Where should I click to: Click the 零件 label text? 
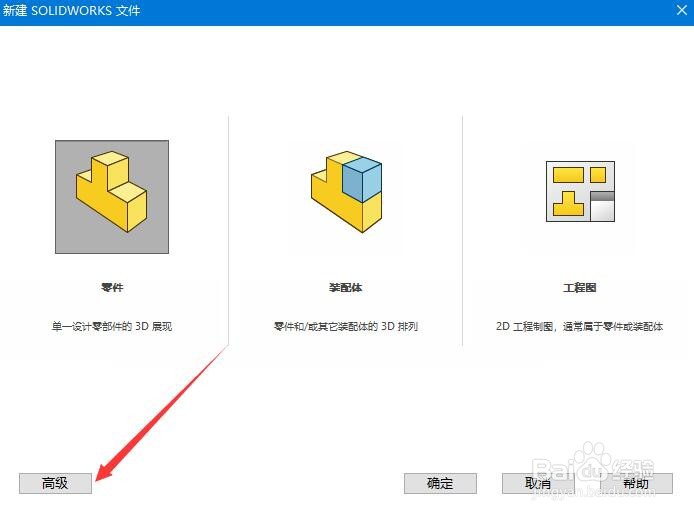coord(112,288)
